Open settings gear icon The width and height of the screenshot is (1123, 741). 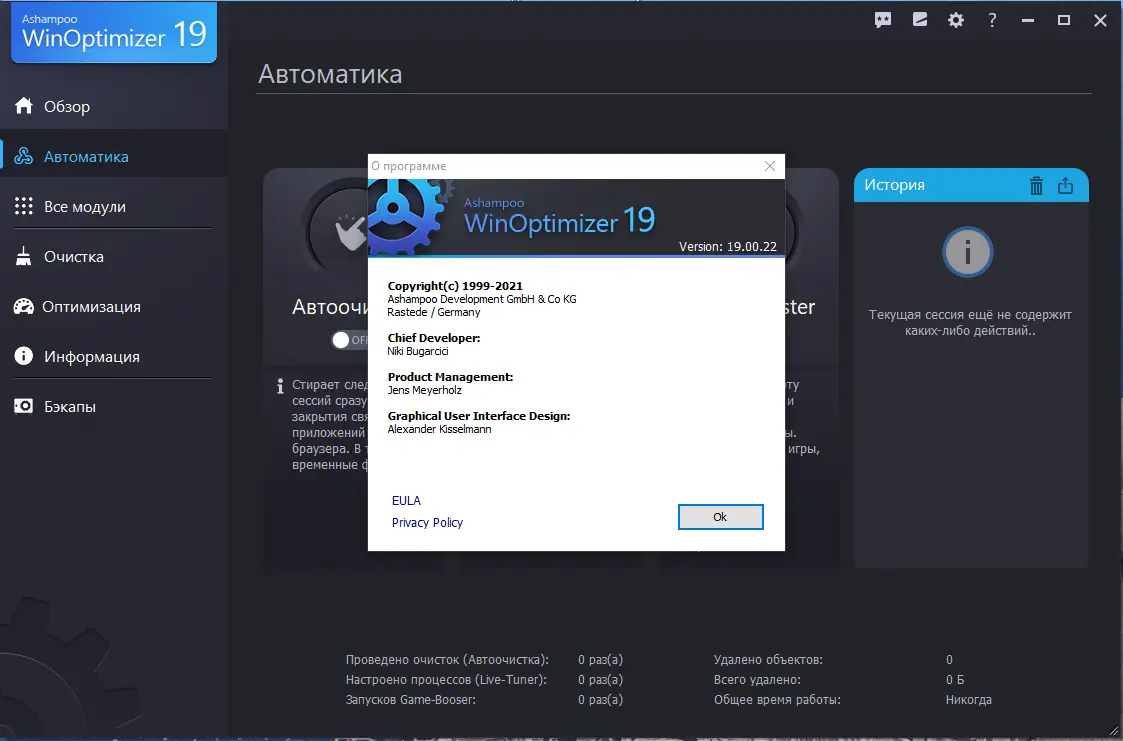955,20
